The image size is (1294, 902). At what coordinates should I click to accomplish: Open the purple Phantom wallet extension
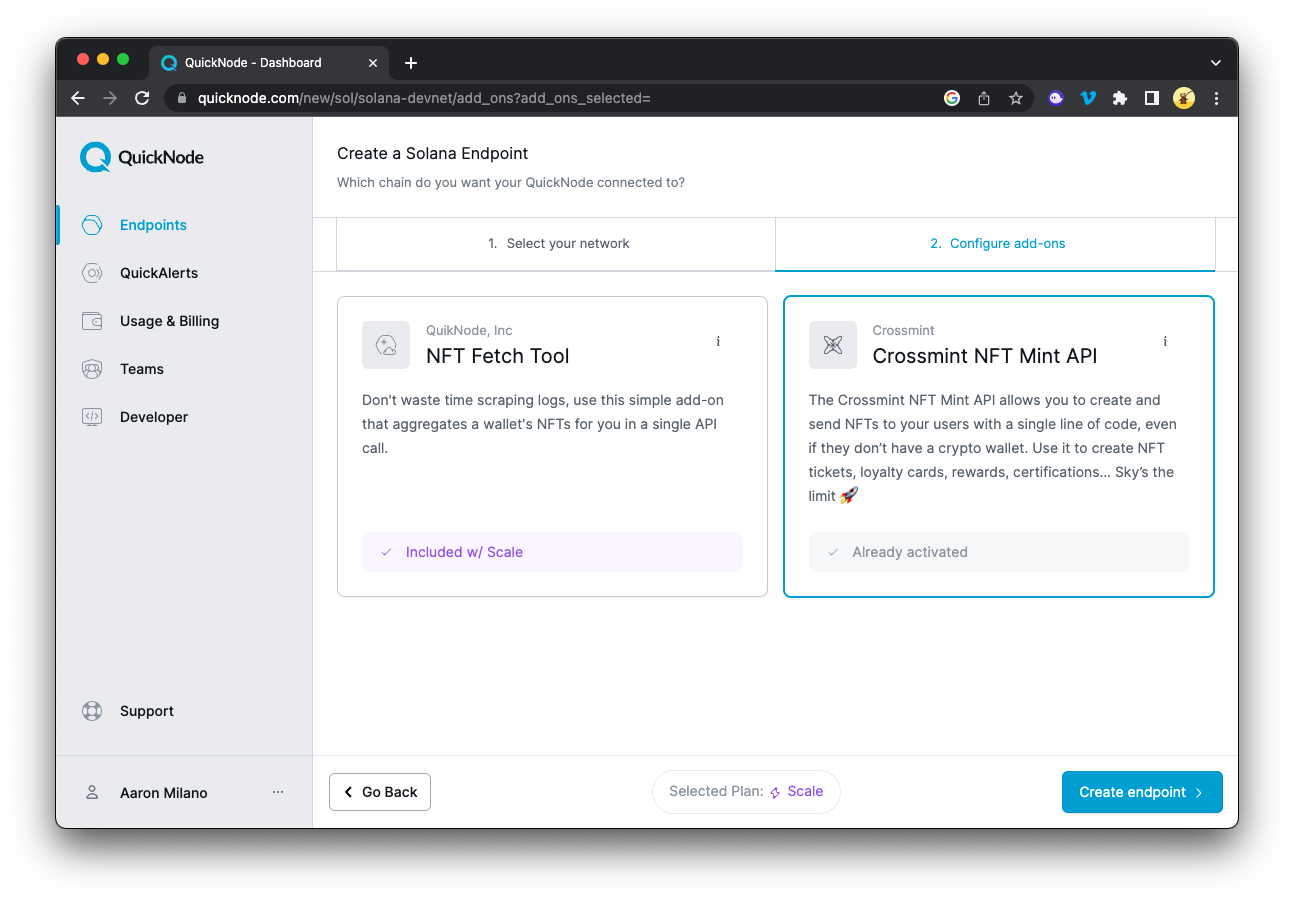[x=1056, y=98]
